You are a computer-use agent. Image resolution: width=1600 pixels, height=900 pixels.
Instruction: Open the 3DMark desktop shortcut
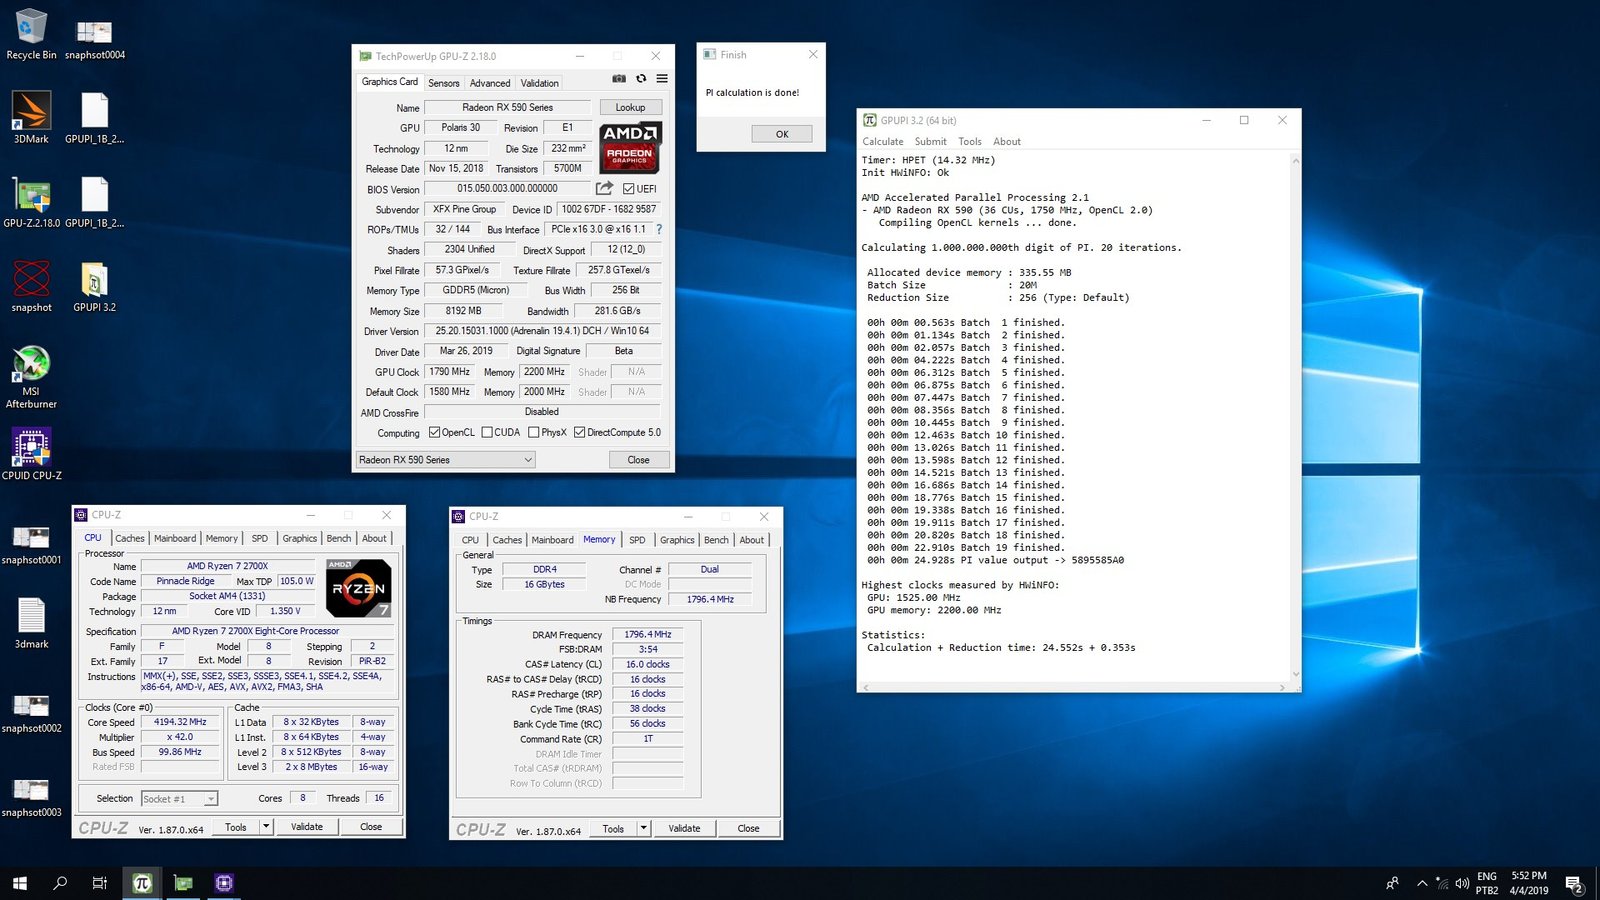(31, 112)
